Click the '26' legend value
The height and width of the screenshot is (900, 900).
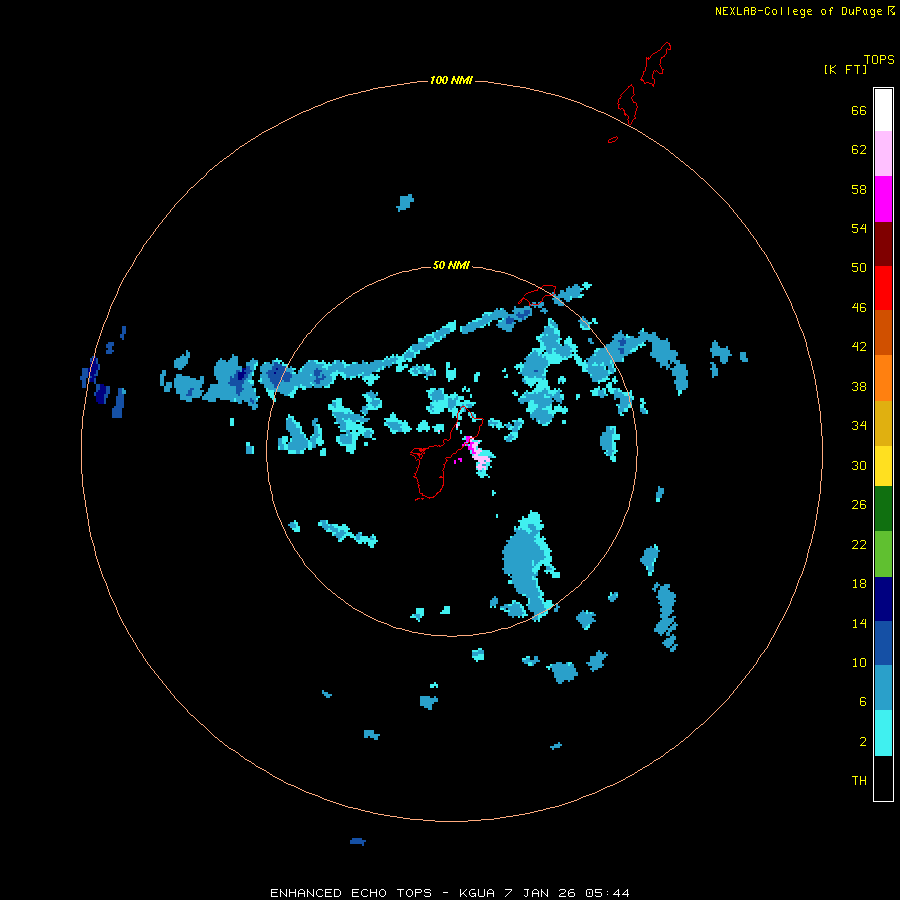pyautogui.click(x=859, y=505)
